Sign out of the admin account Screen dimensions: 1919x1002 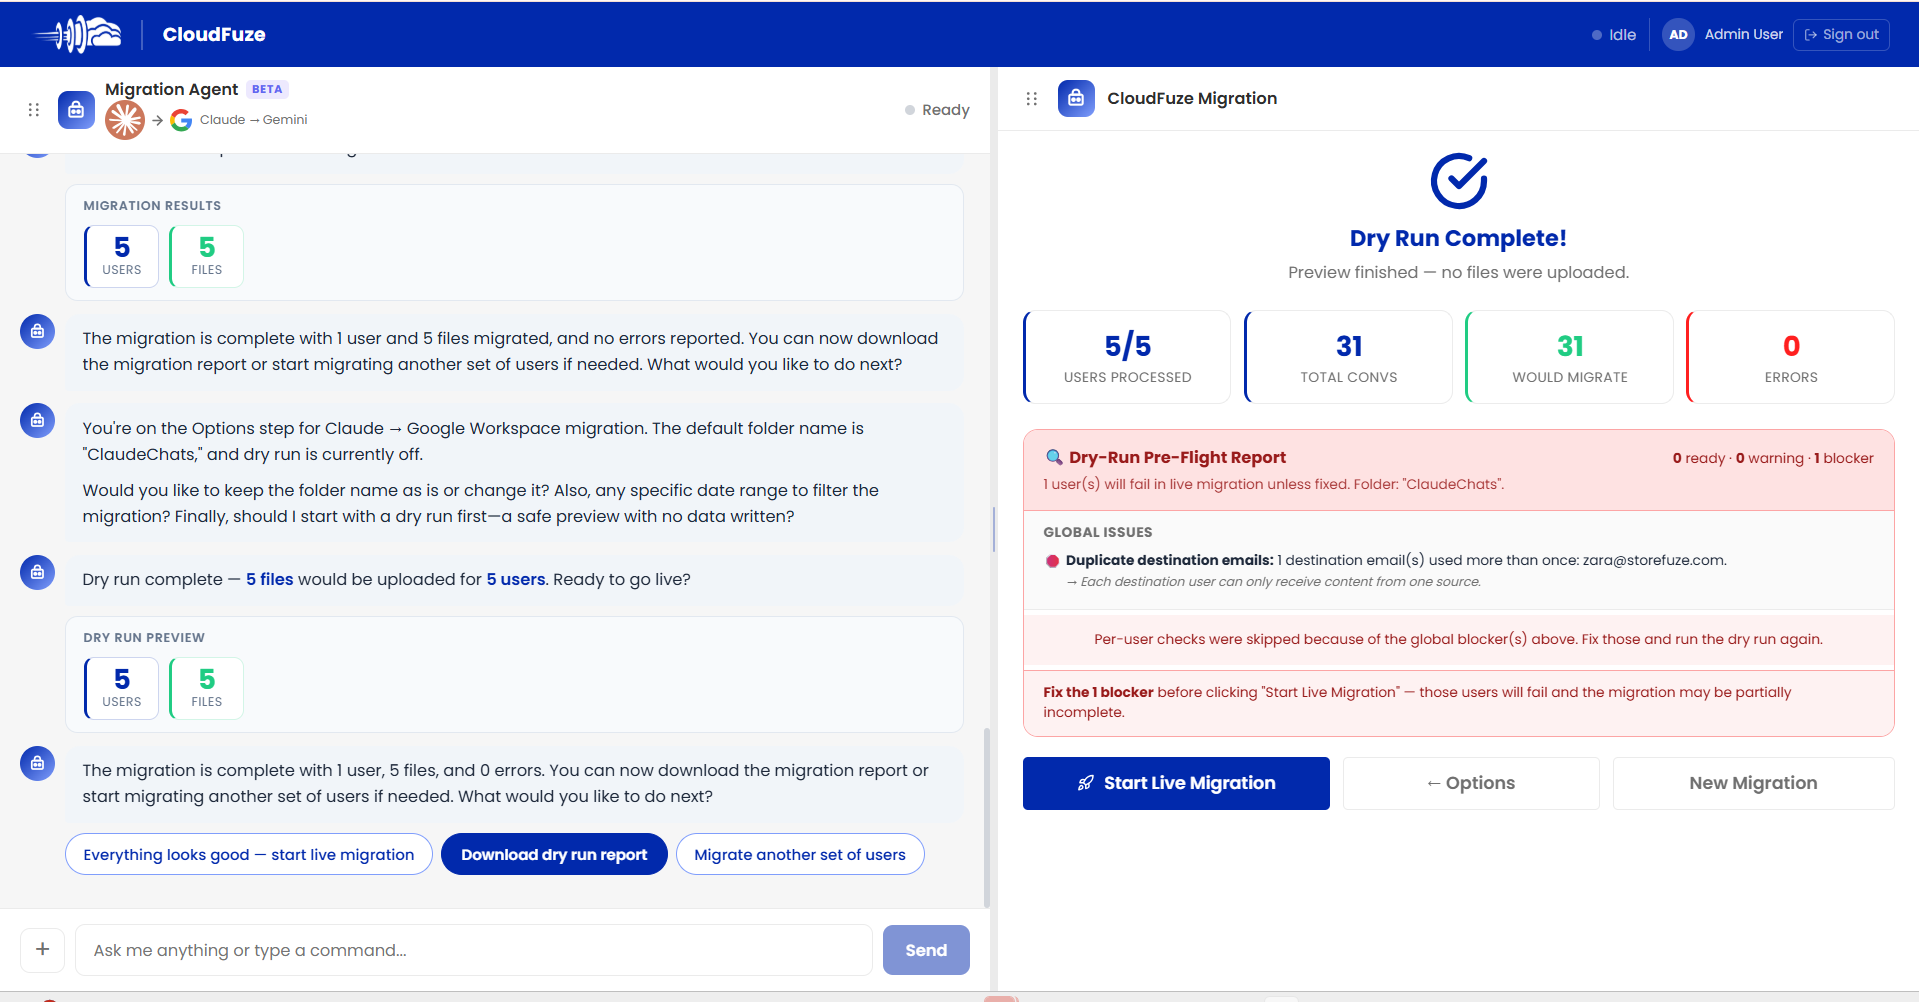coord(1841,34)
